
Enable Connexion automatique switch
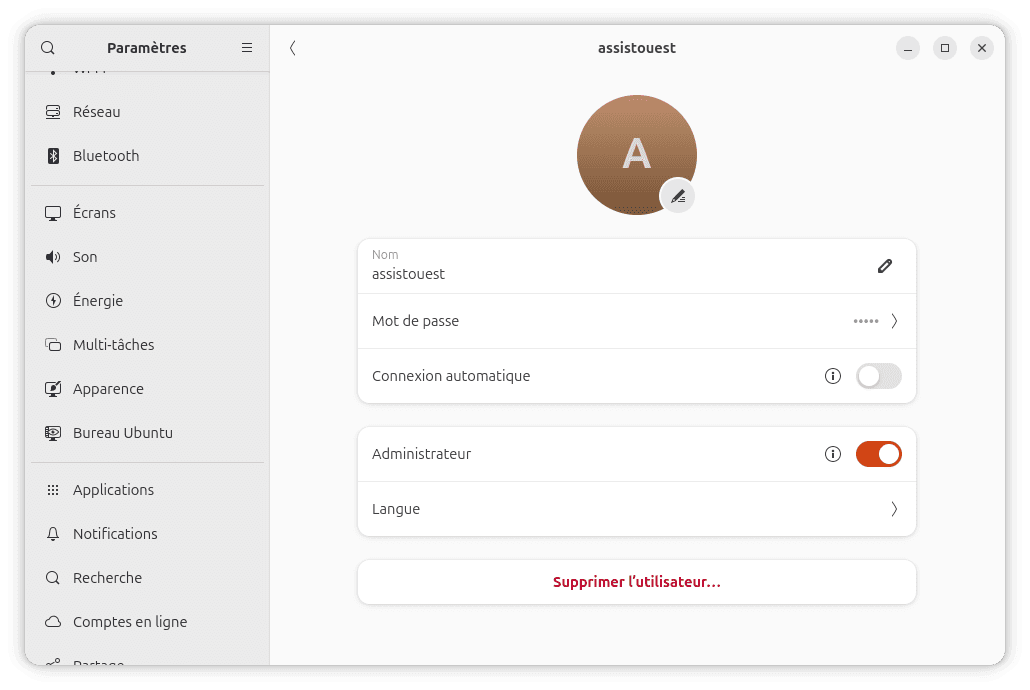coord(878,376)
